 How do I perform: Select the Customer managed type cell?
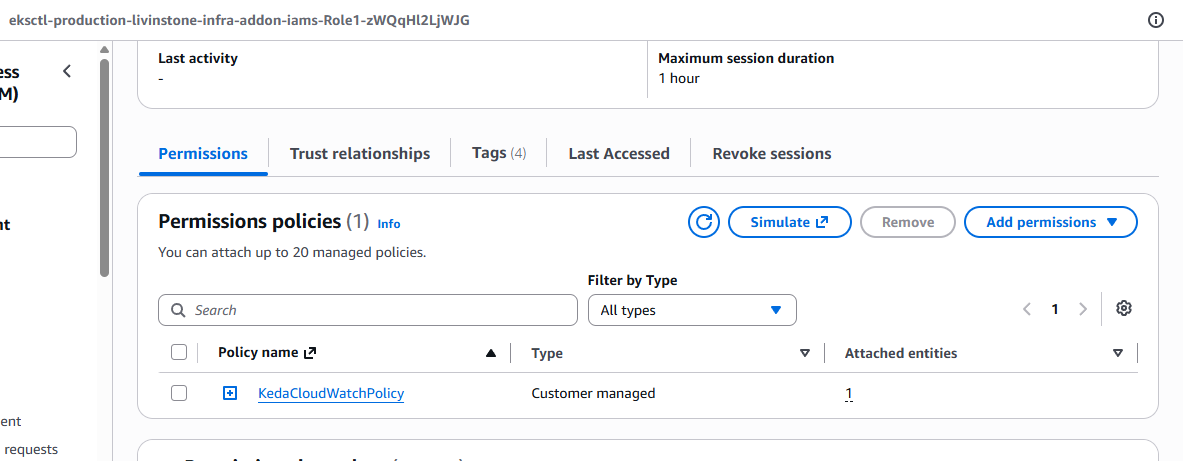[593, 393]
